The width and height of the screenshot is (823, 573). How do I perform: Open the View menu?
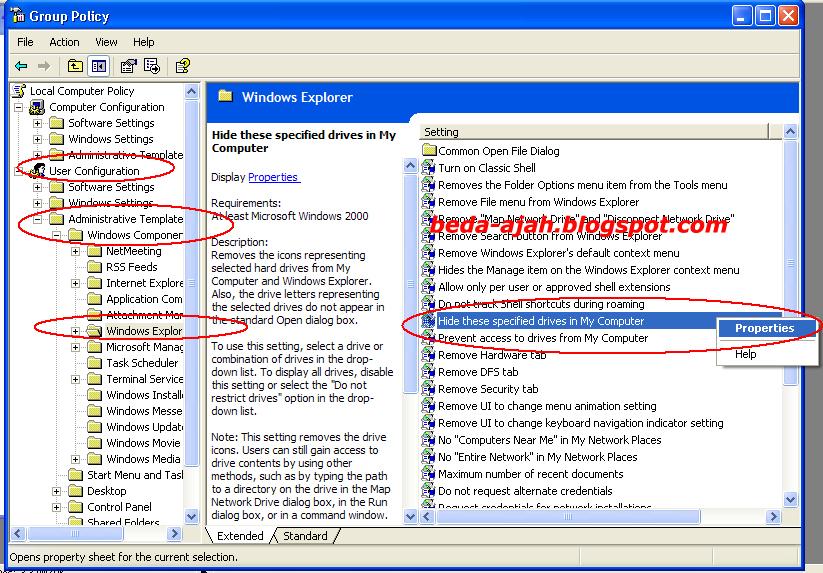106,42
